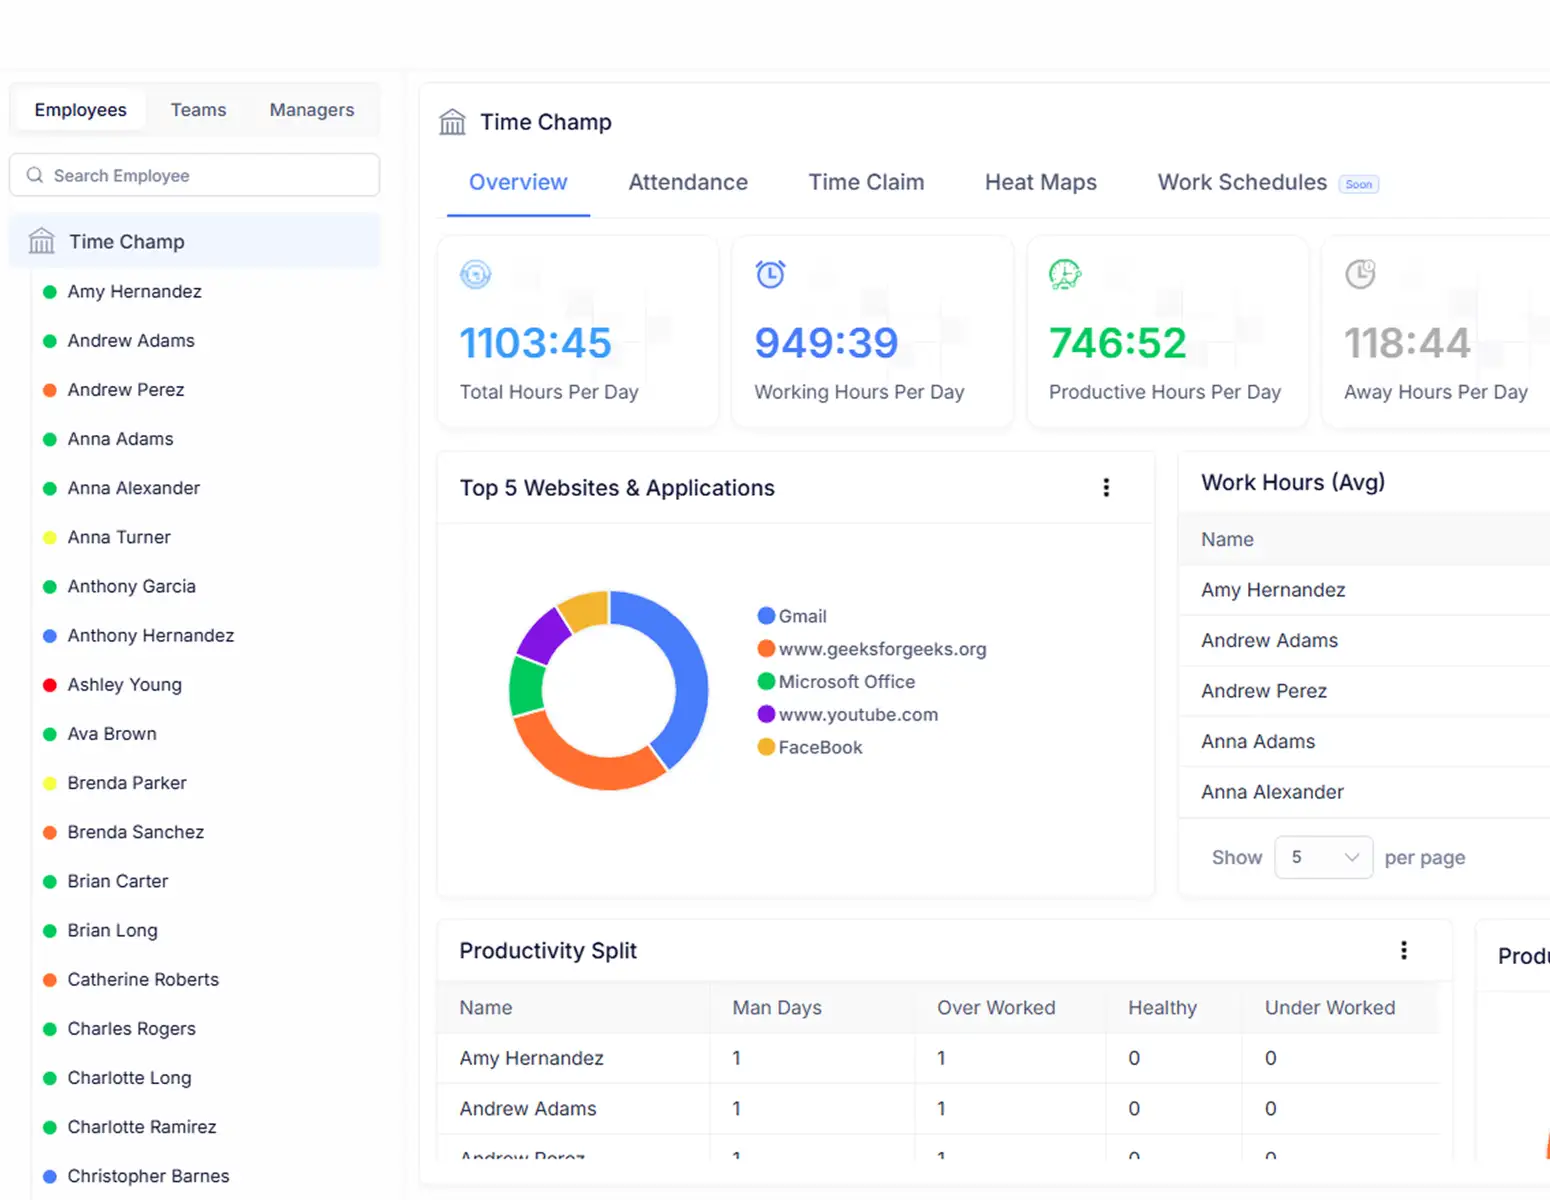1550x1200 pixels.
Task: Select Time Champ organization in sidebar tree
Action: point(126,242)
